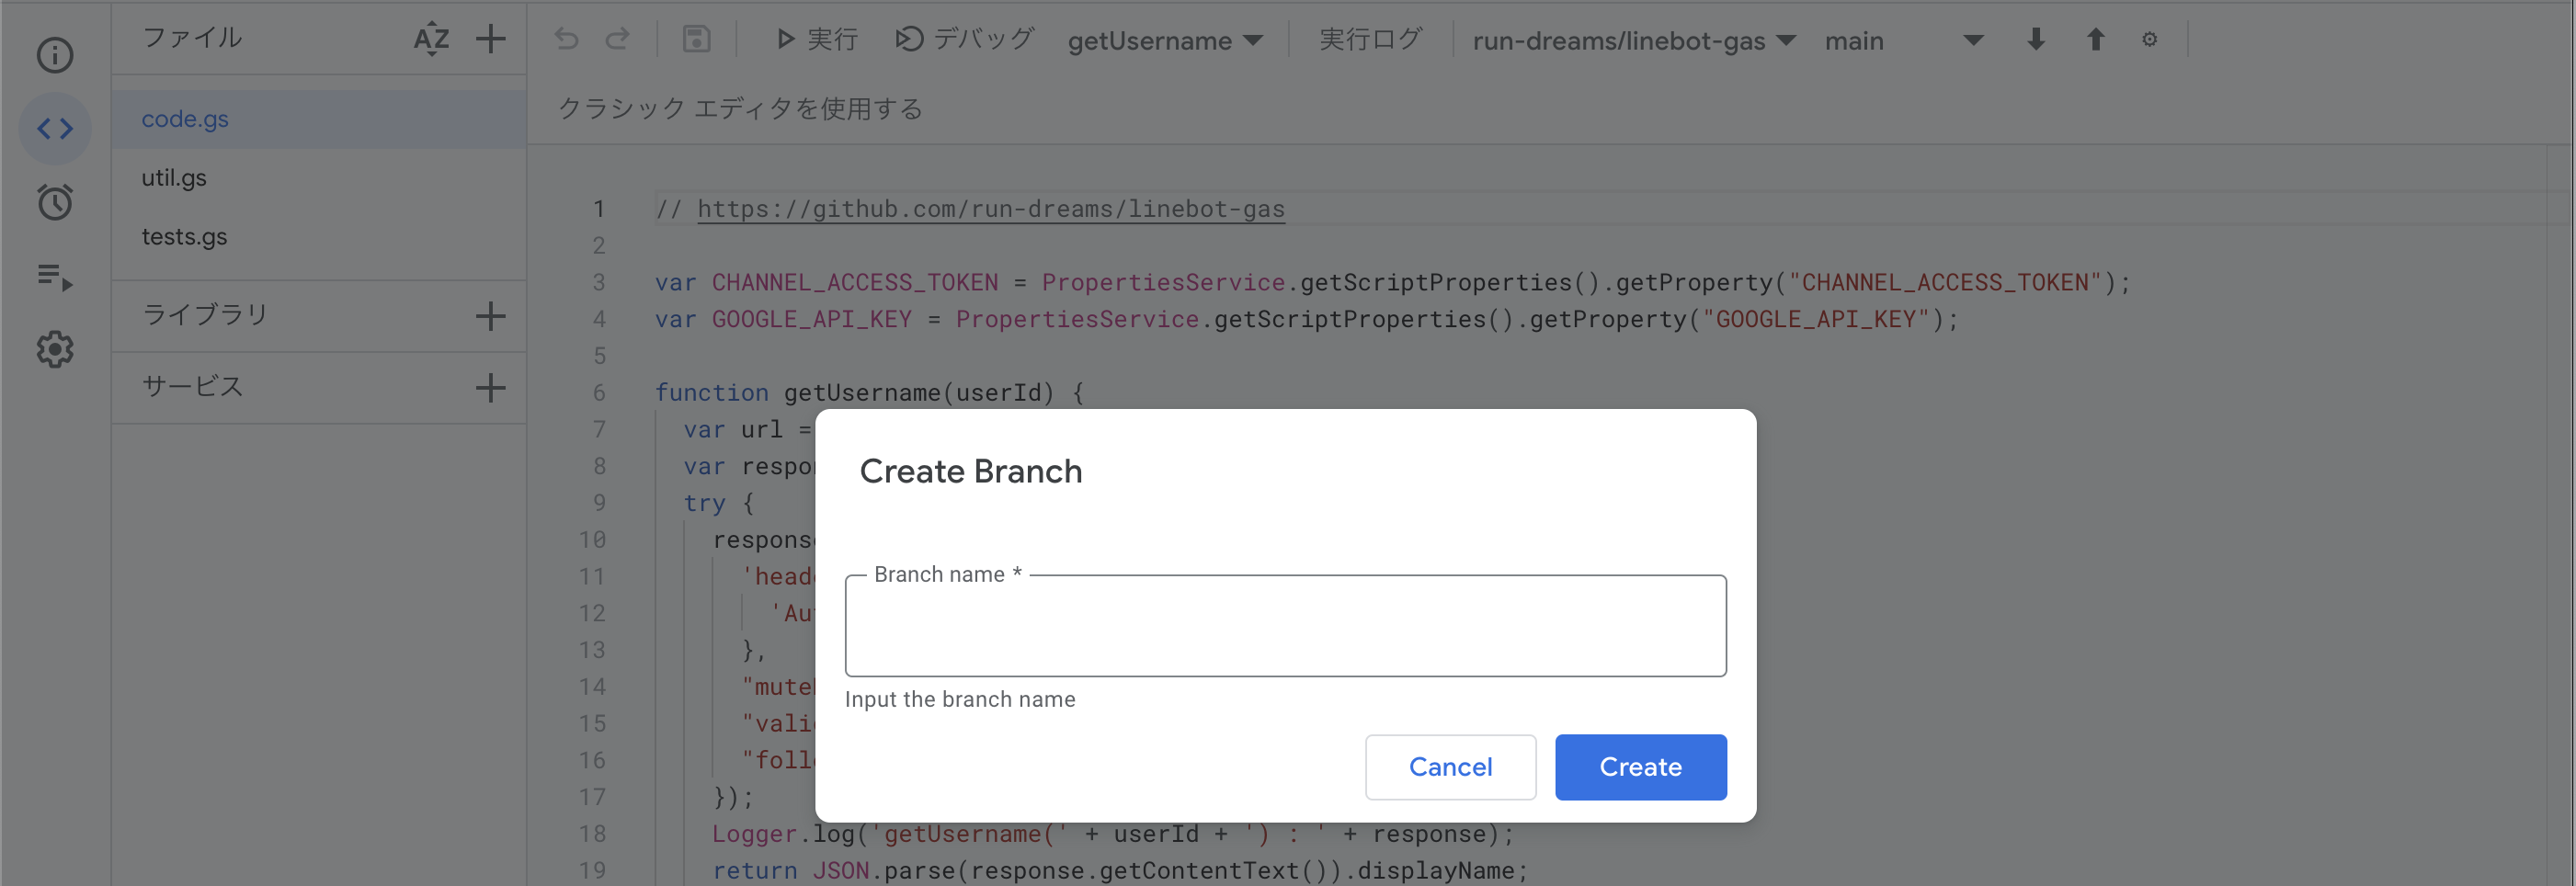The height and width of the screenshot is (886, 2576).
Task: Click 'function getUsername(userId)' on line 6
Action: click(854, 393)
